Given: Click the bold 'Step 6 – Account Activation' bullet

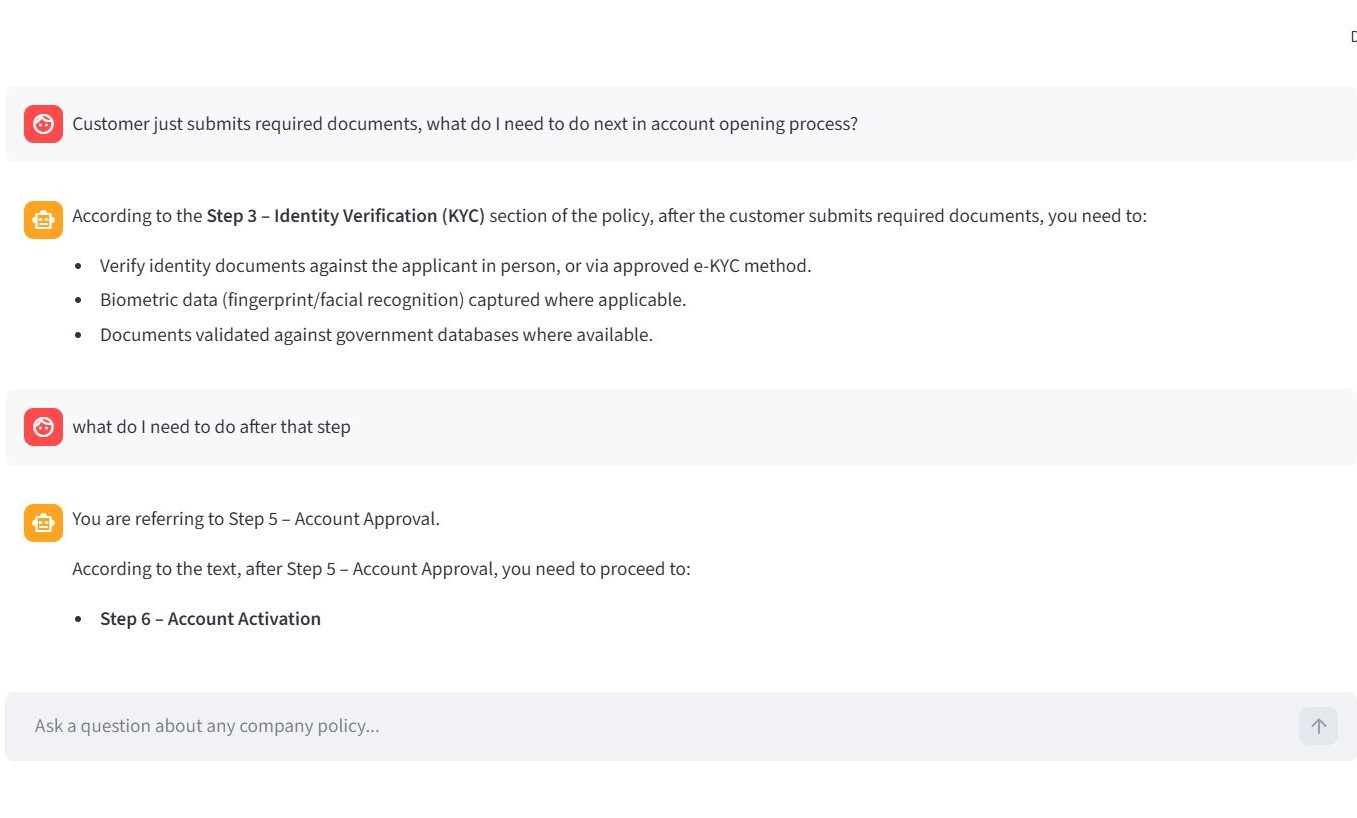Looking at the screenshot, I should 210,619.
